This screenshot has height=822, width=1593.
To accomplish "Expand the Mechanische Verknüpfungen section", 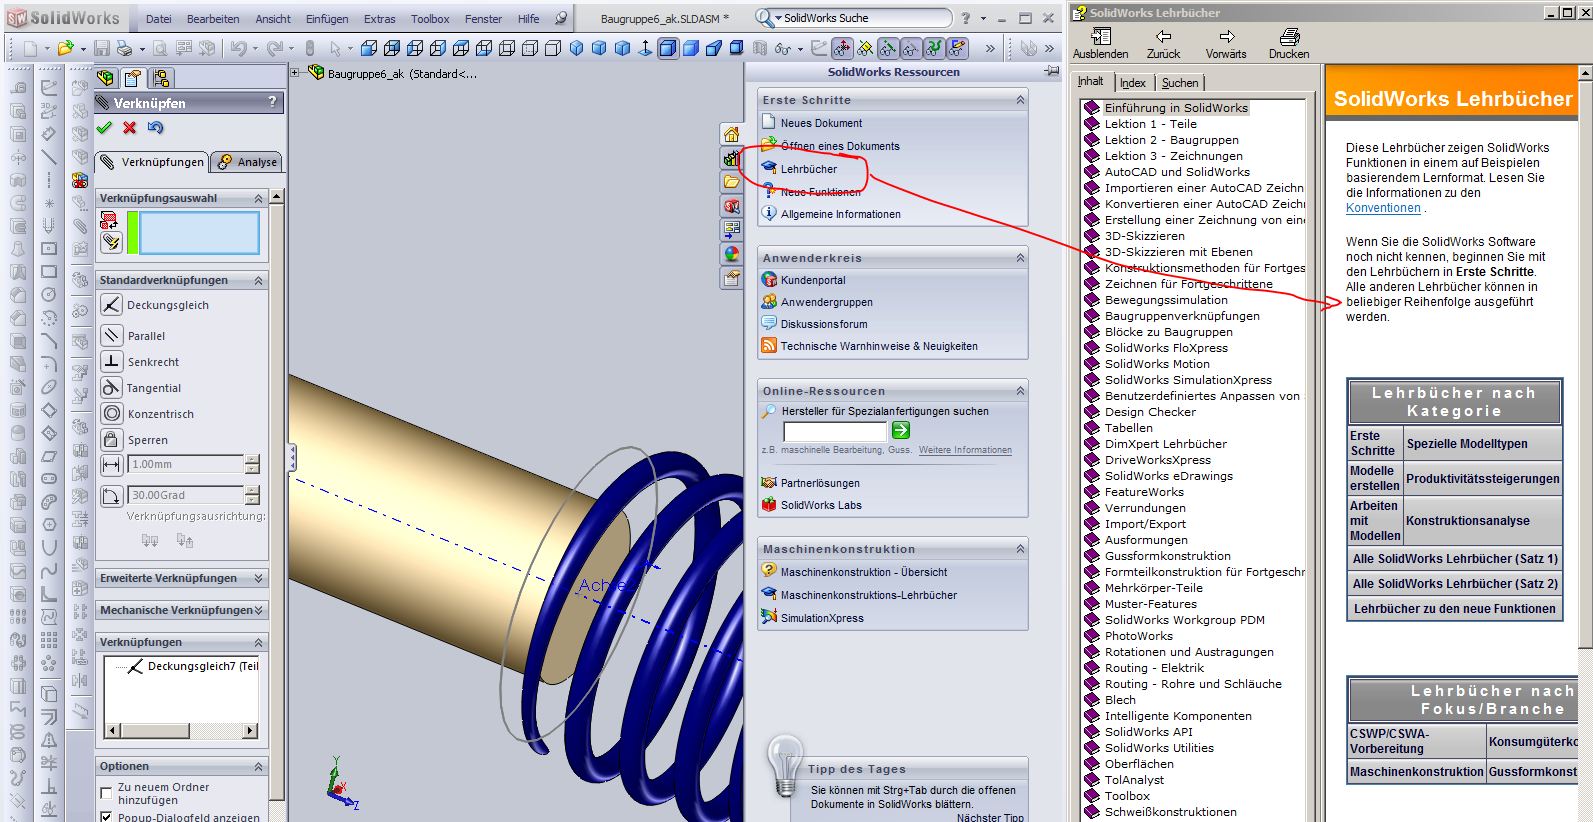I will [259, 610].
